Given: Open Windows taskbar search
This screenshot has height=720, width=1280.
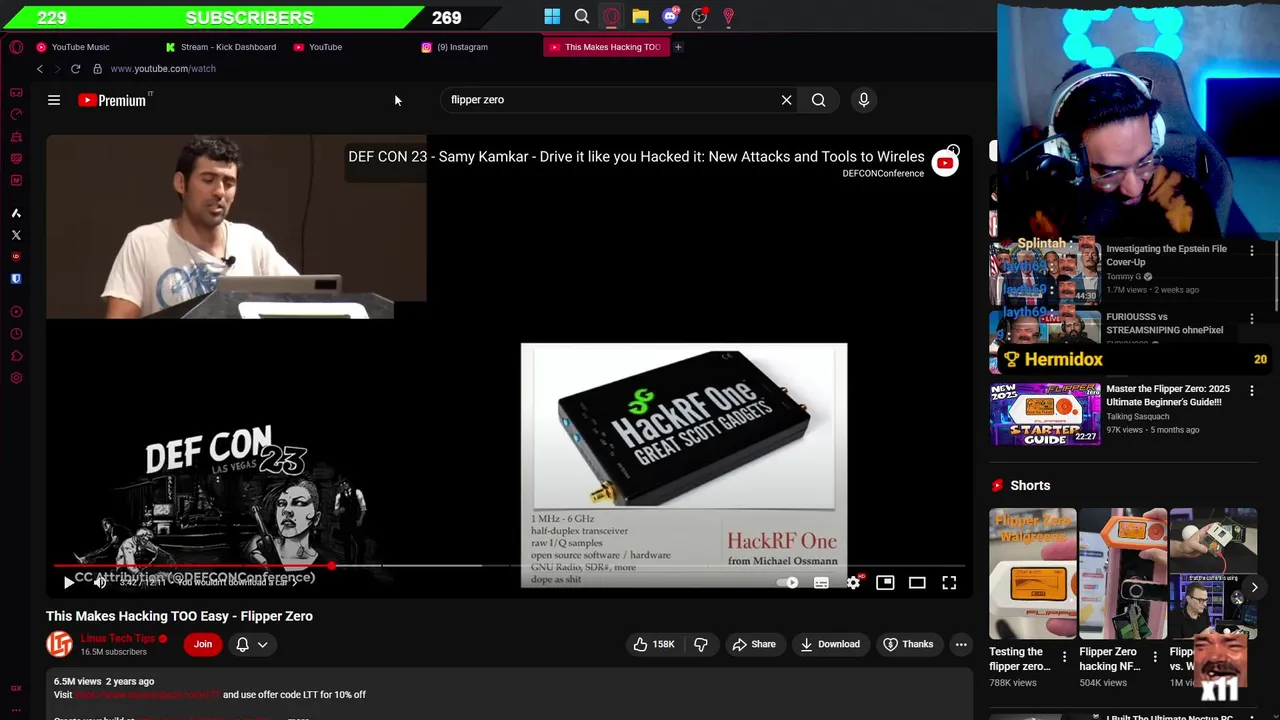Looking at the screenshot, I should point(582,16).
